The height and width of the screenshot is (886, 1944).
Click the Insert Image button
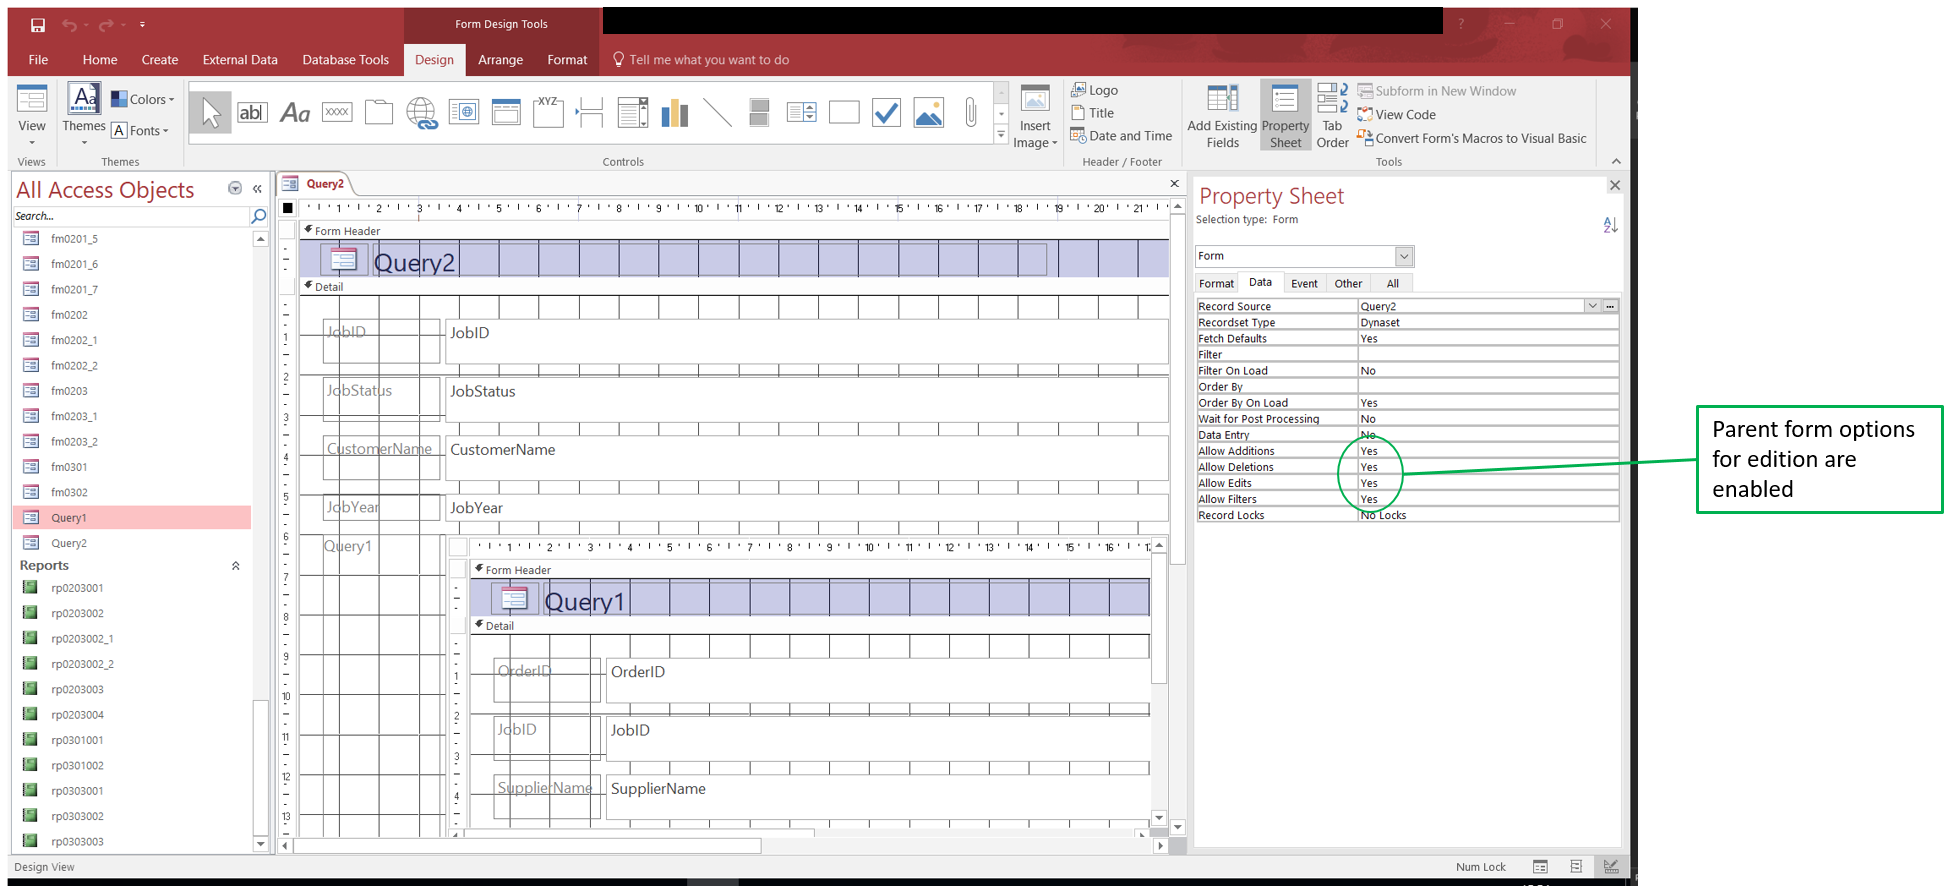coord(1035,117)
